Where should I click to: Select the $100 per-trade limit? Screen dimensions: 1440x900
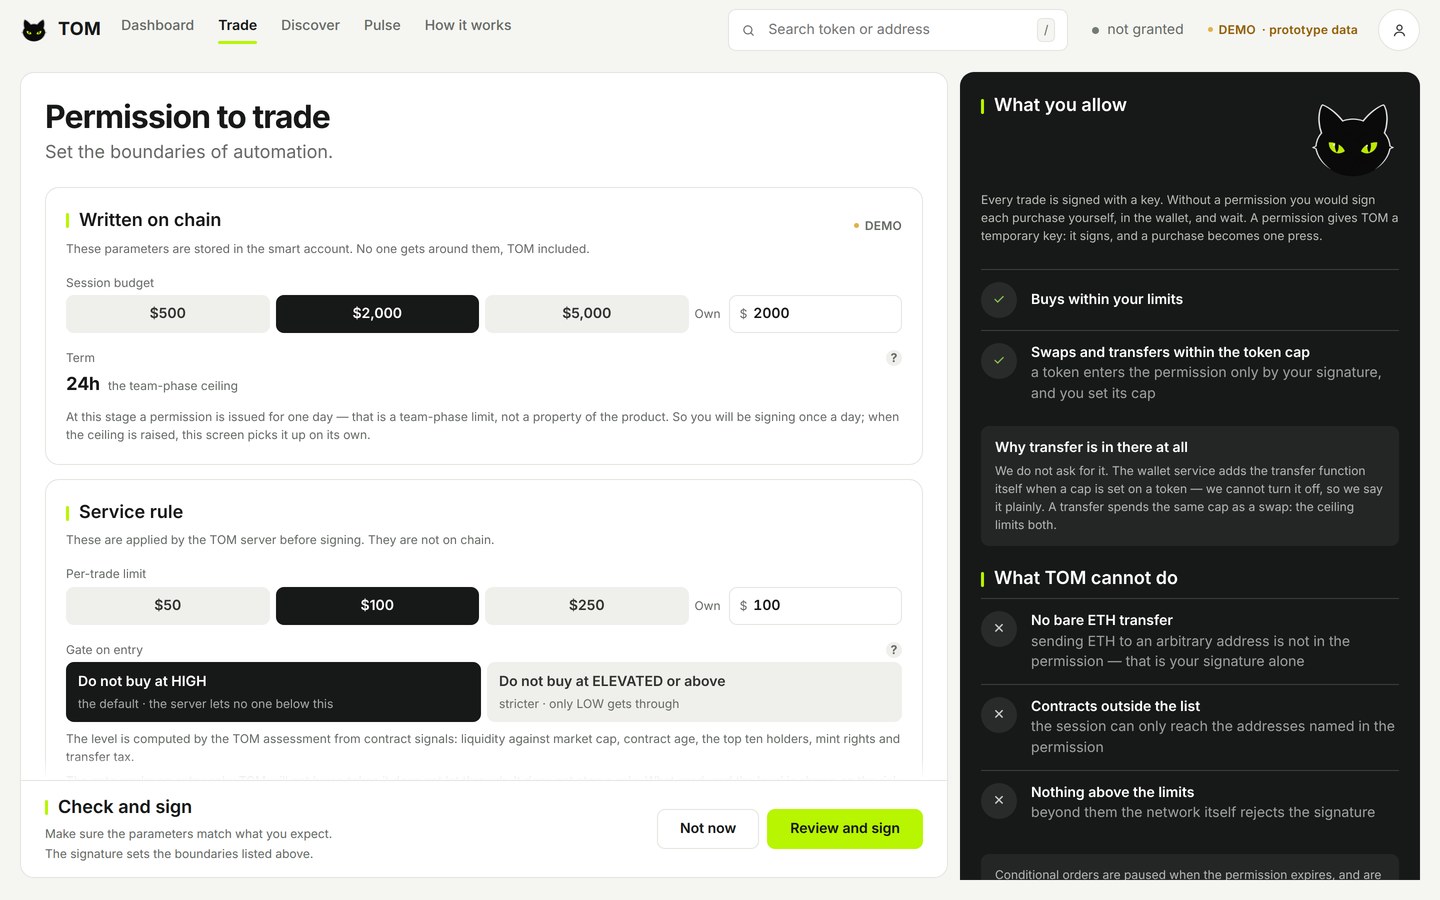[x=377, y=606]
